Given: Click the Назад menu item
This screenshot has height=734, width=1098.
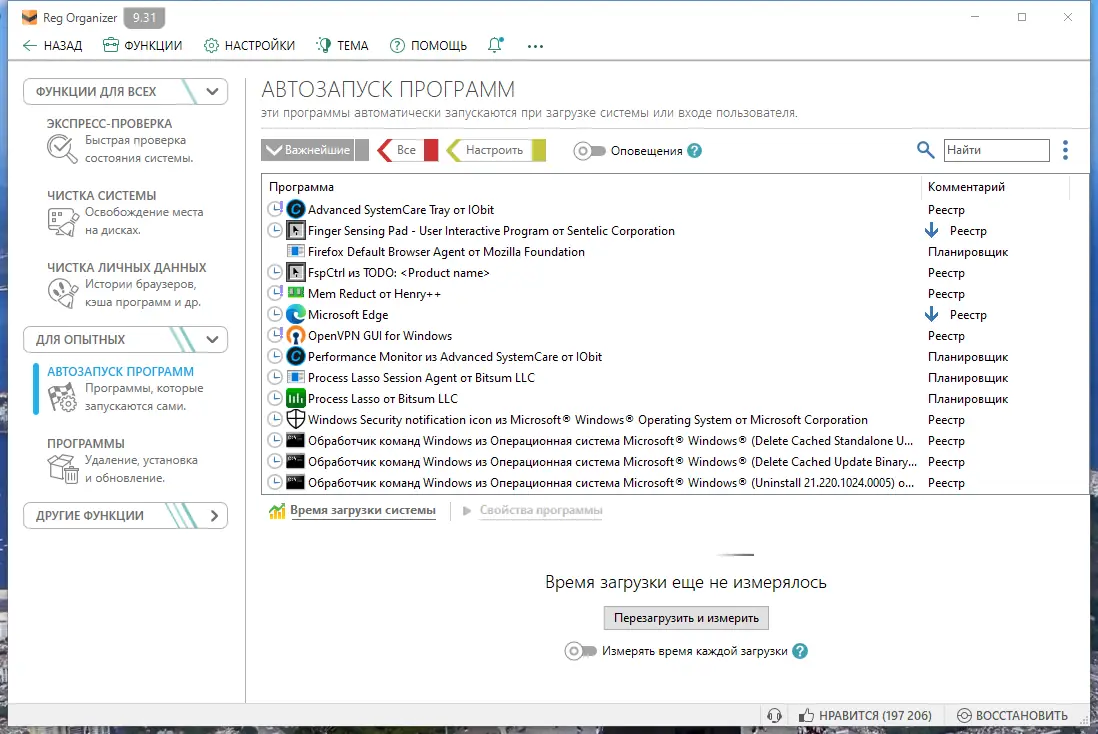Looking at the screenshot, I should click(53, 46).
